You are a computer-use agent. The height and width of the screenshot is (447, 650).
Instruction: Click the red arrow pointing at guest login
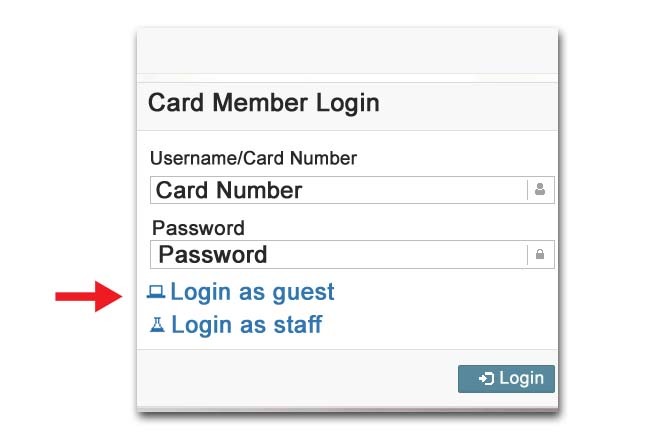(x=89, y=296)
